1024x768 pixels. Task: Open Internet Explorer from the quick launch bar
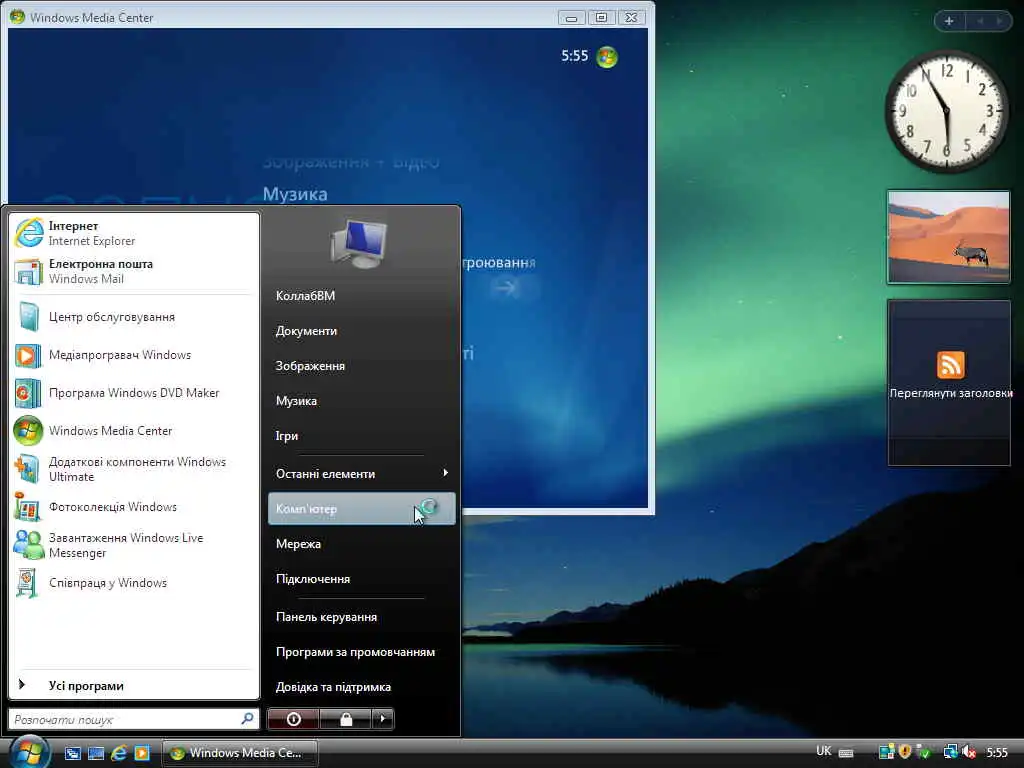(x=119, y=753)
